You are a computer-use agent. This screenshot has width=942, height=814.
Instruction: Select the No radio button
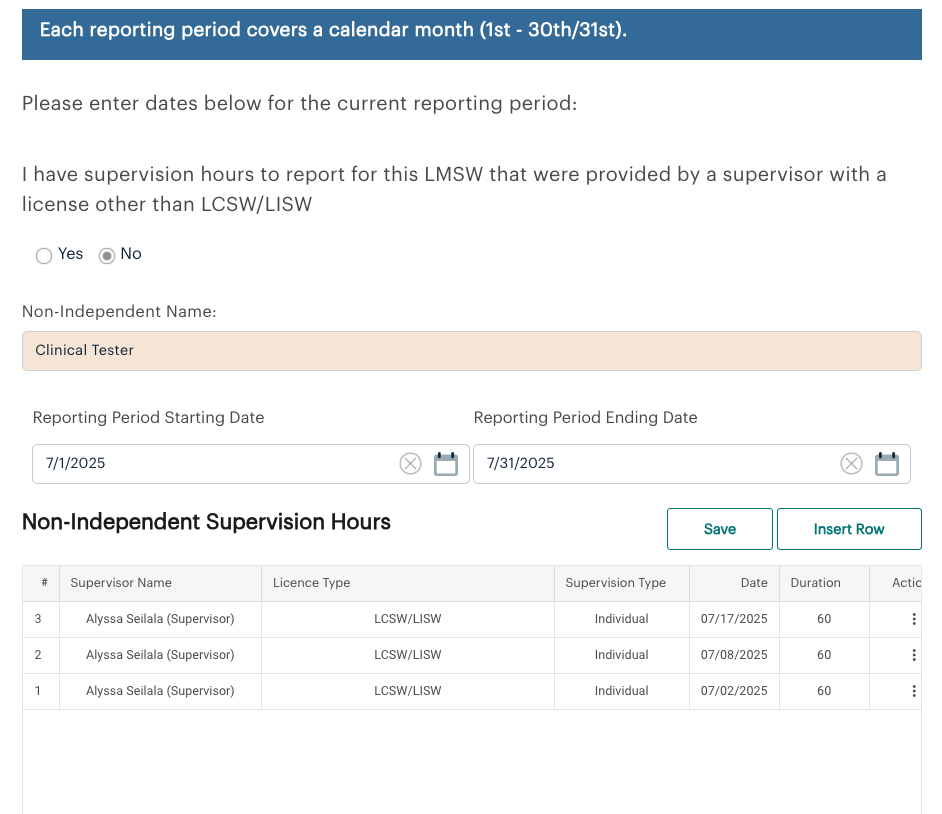pyautogui.click(x=107, y=256)
